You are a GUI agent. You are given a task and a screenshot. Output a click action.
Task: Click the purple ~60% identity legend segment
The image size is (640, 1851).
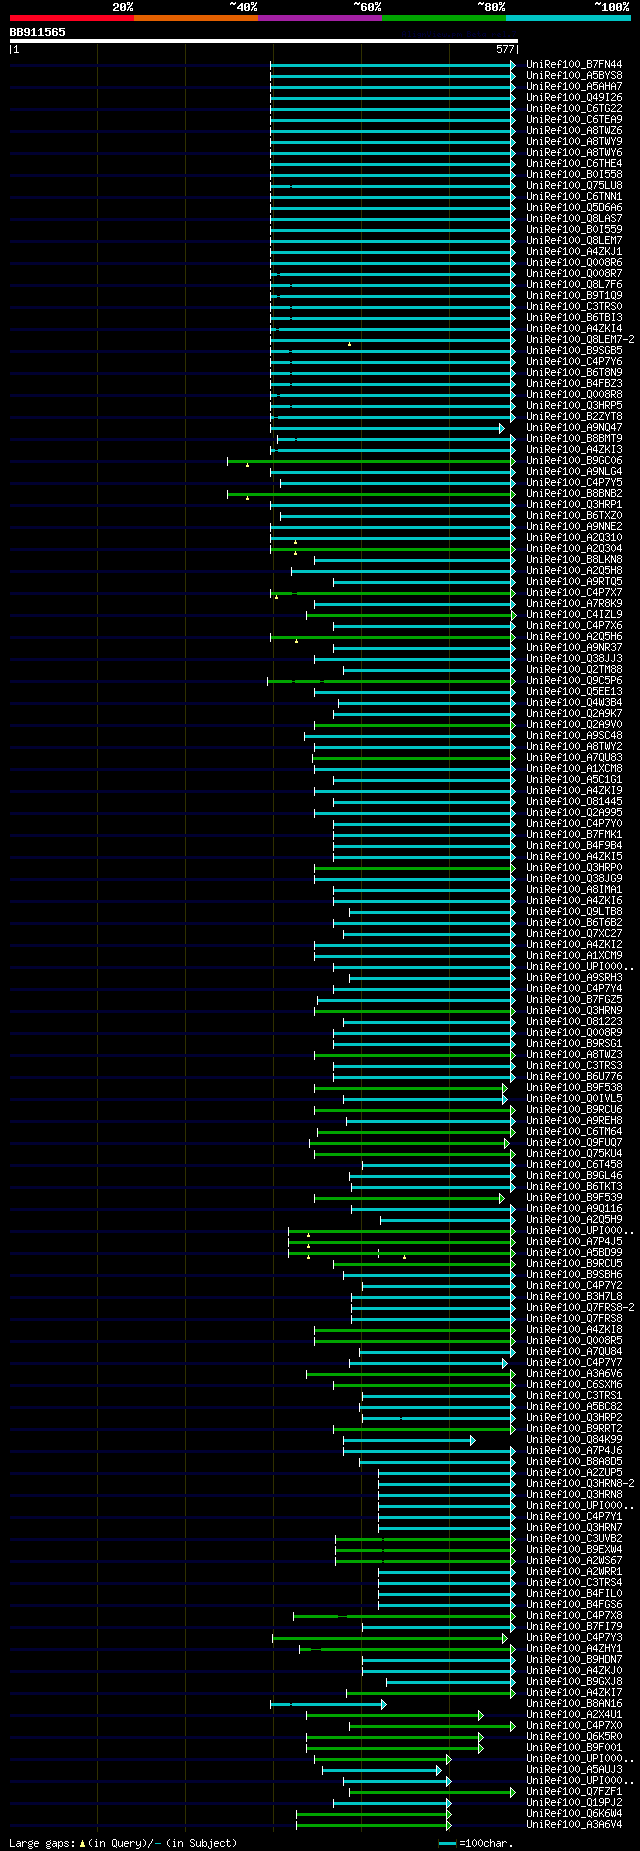click(x=320, y=18)
